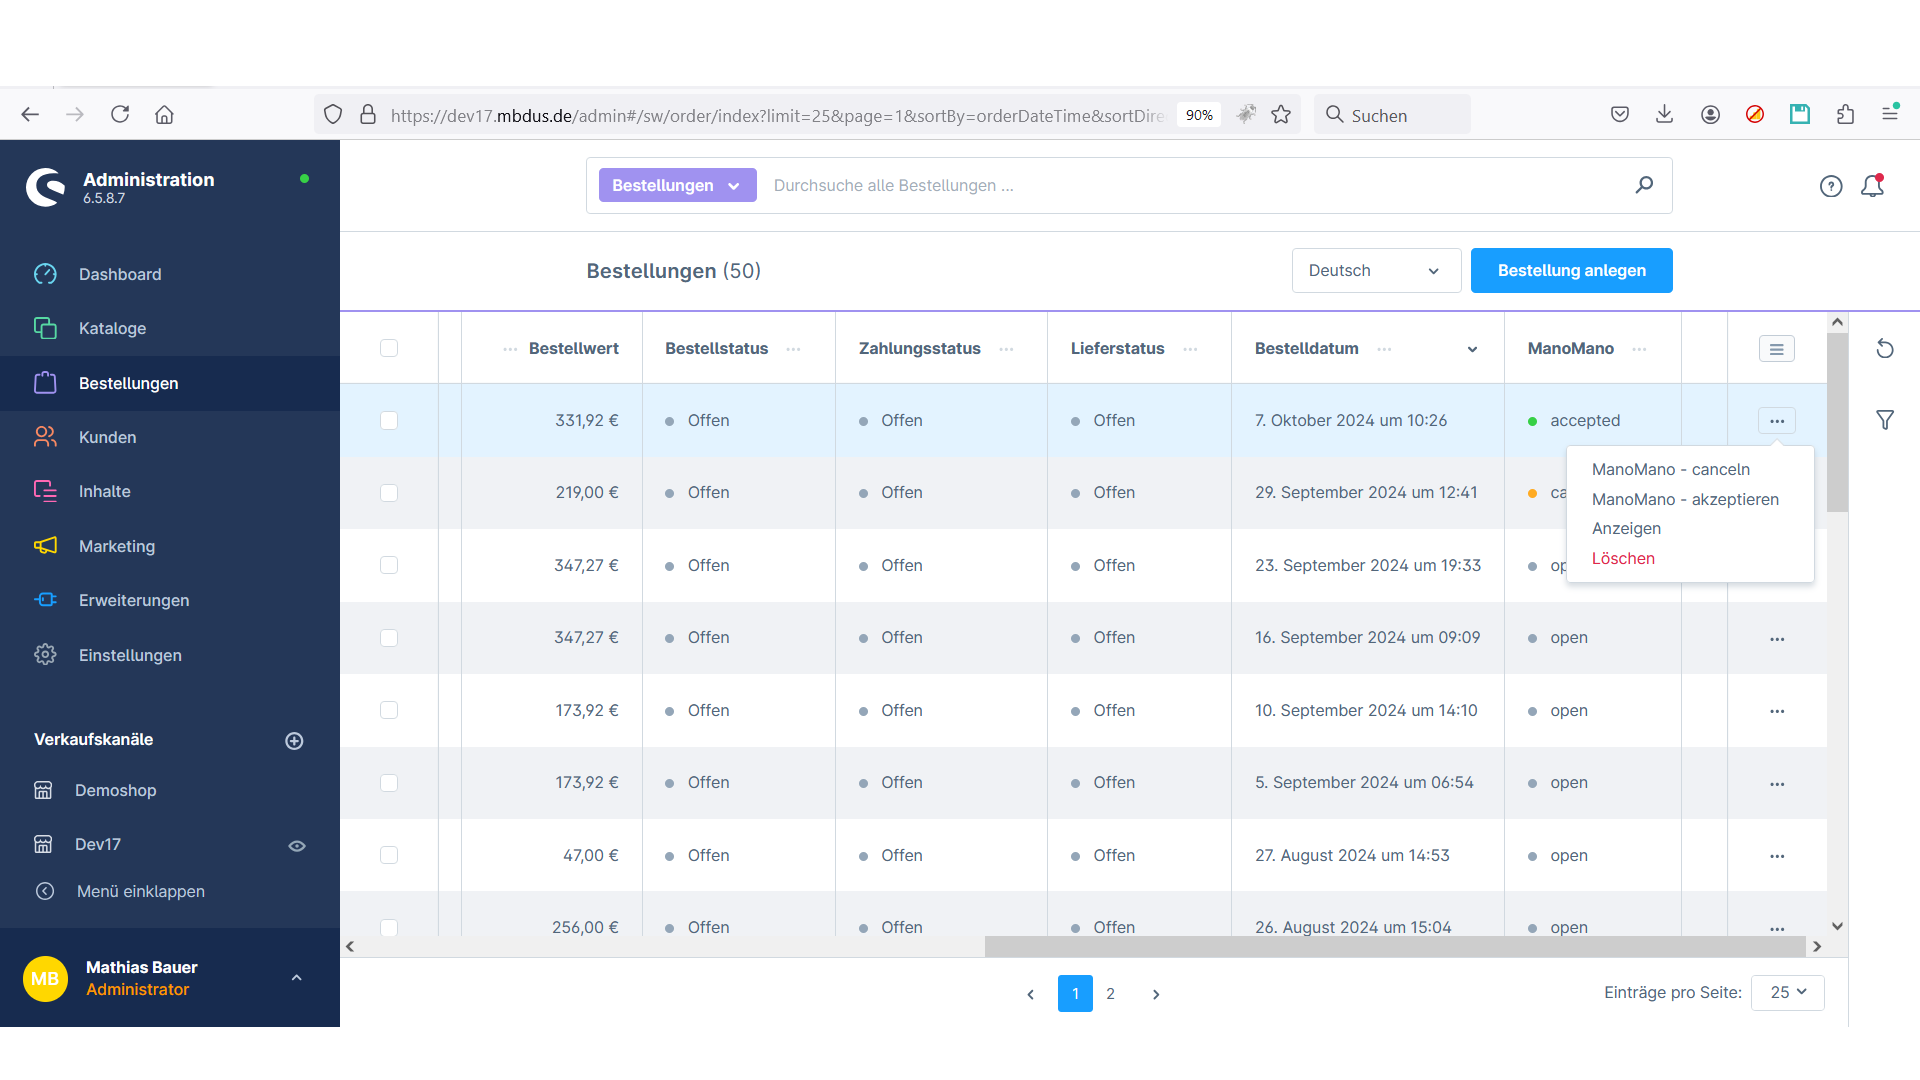Select all orders header checkbox

pos(389,348)
